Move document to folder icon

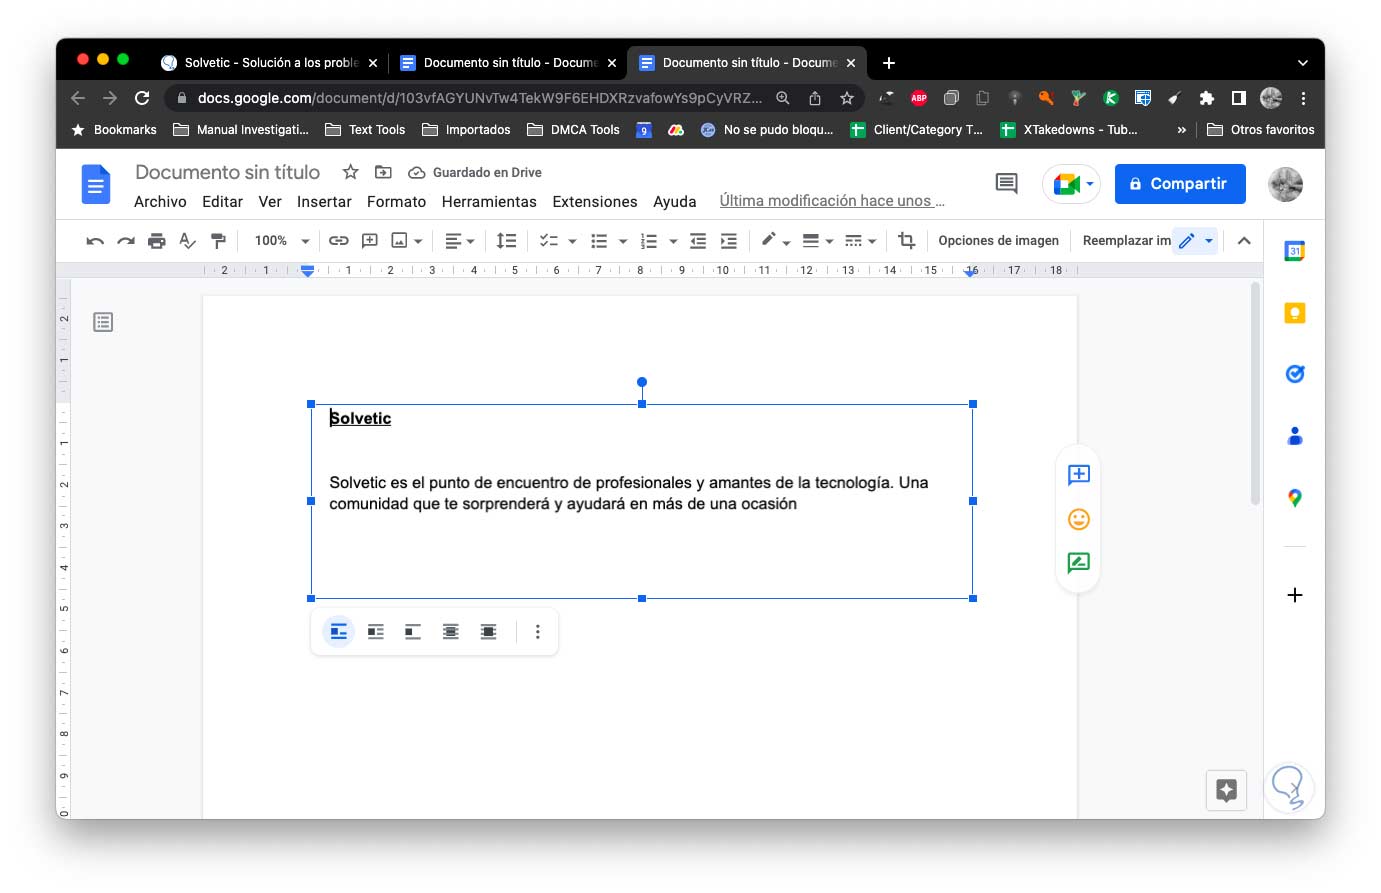point(383,172)
